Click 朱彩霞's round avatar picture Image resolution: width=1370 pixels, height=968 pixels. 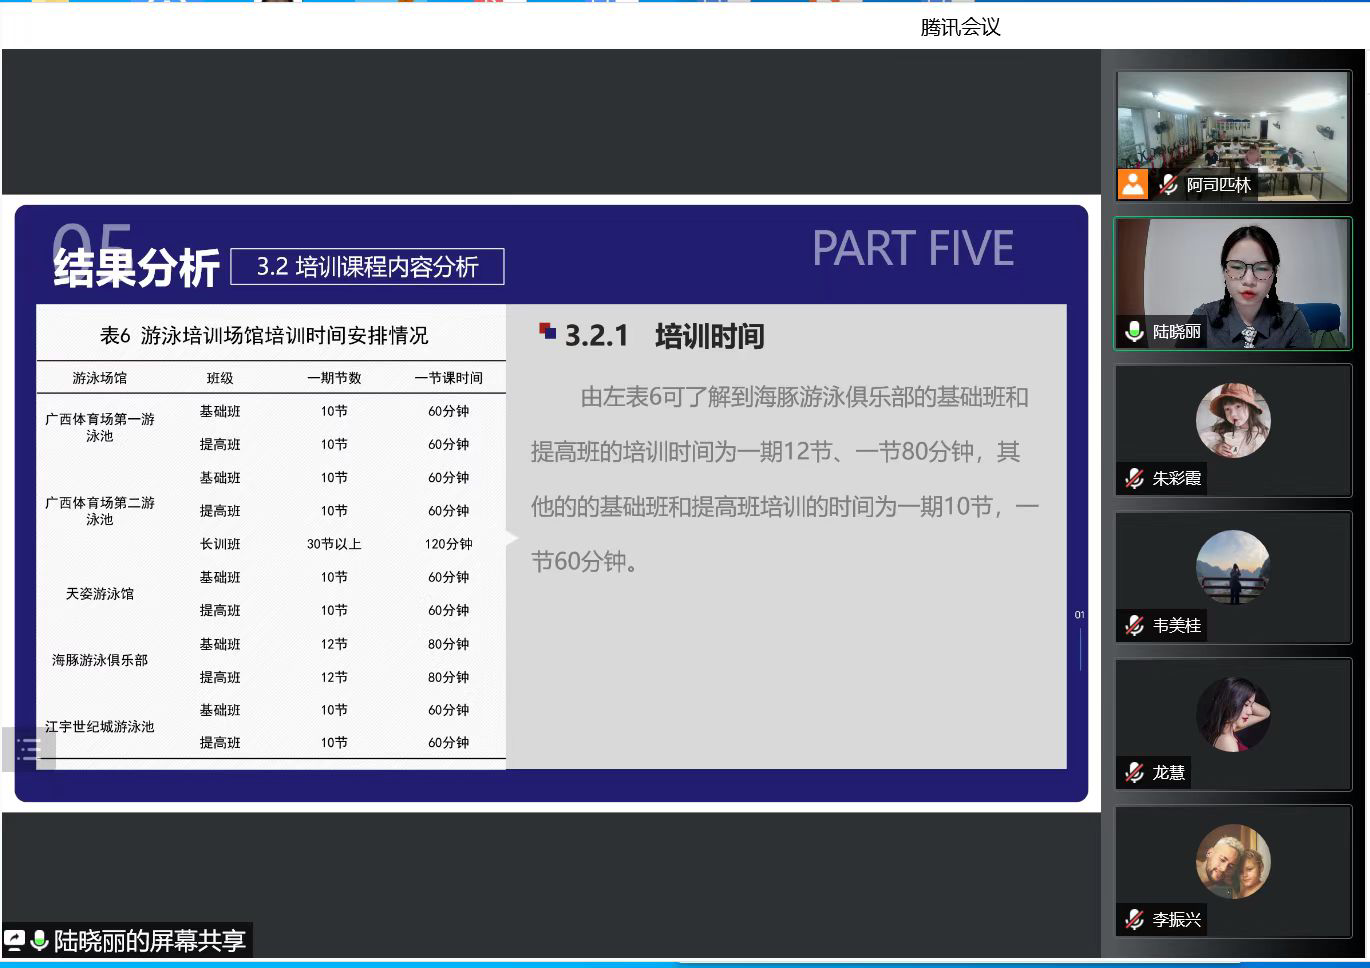click(x=1232, y=420)
